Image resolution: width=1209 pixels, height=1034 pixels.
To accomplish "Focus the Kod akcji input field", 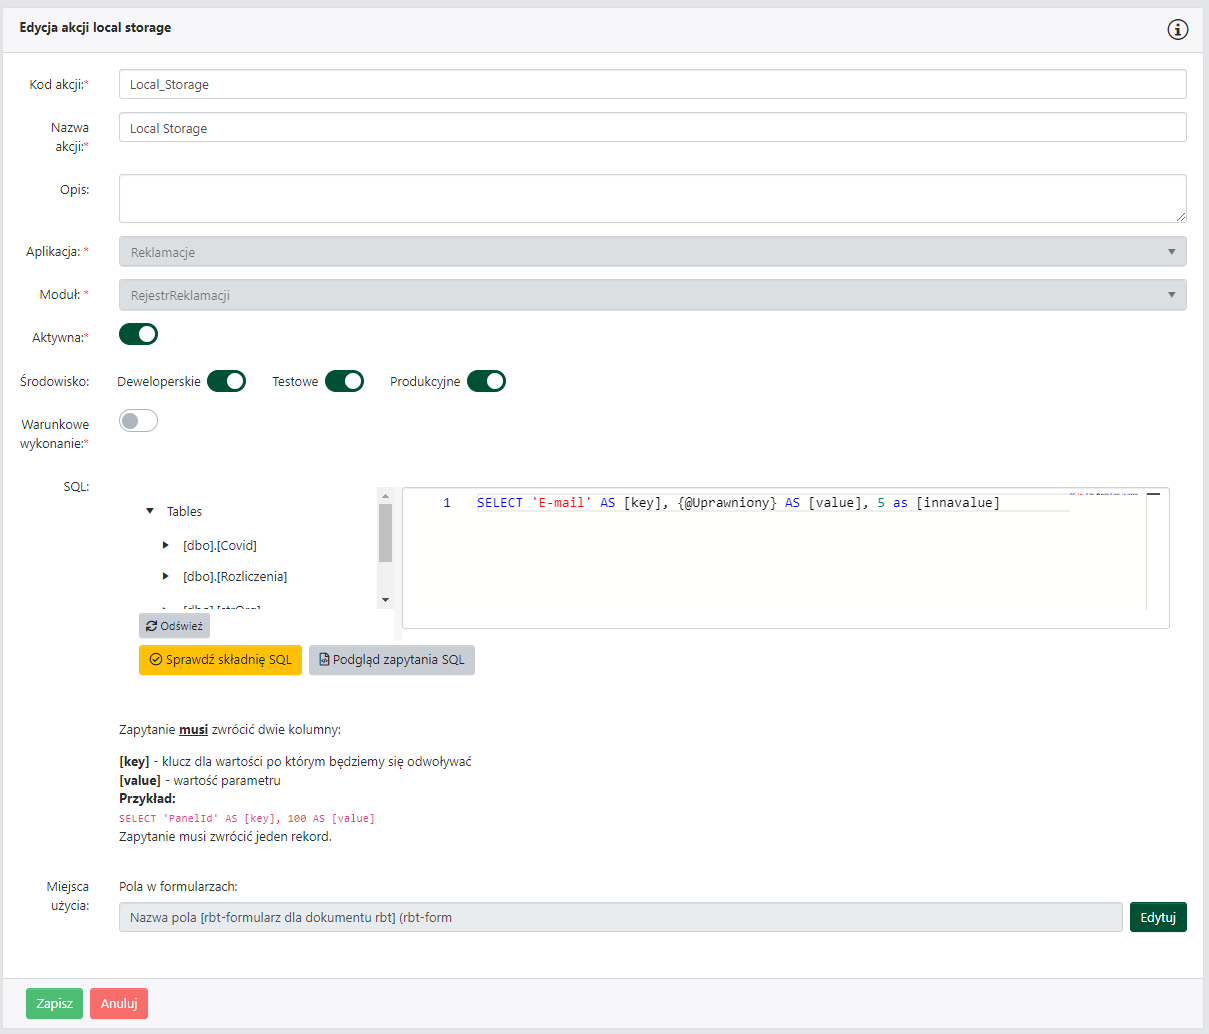I will 652,84.
